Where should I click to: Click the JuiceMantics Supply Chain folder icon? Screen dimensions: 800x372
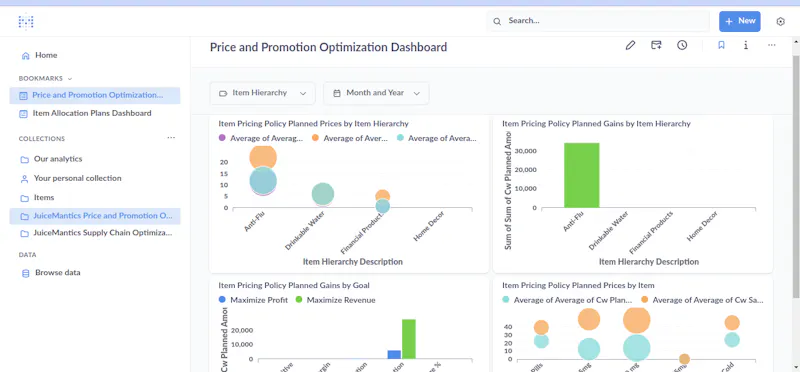point(24,234)
